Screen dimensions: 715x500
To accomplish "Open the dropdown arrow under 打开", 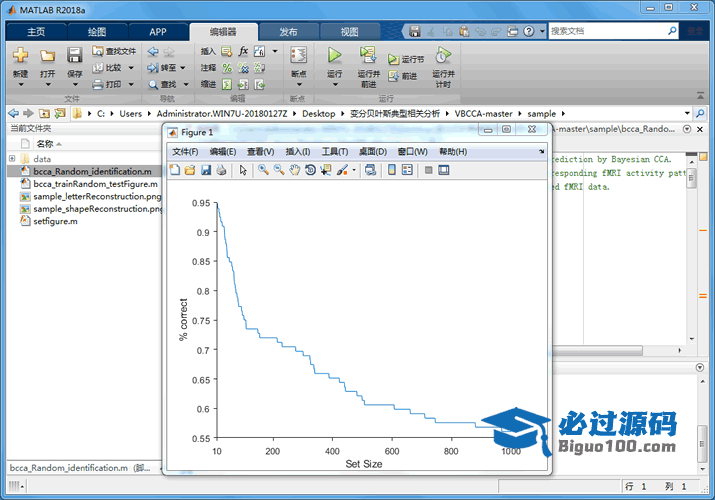I will [47, 85].
